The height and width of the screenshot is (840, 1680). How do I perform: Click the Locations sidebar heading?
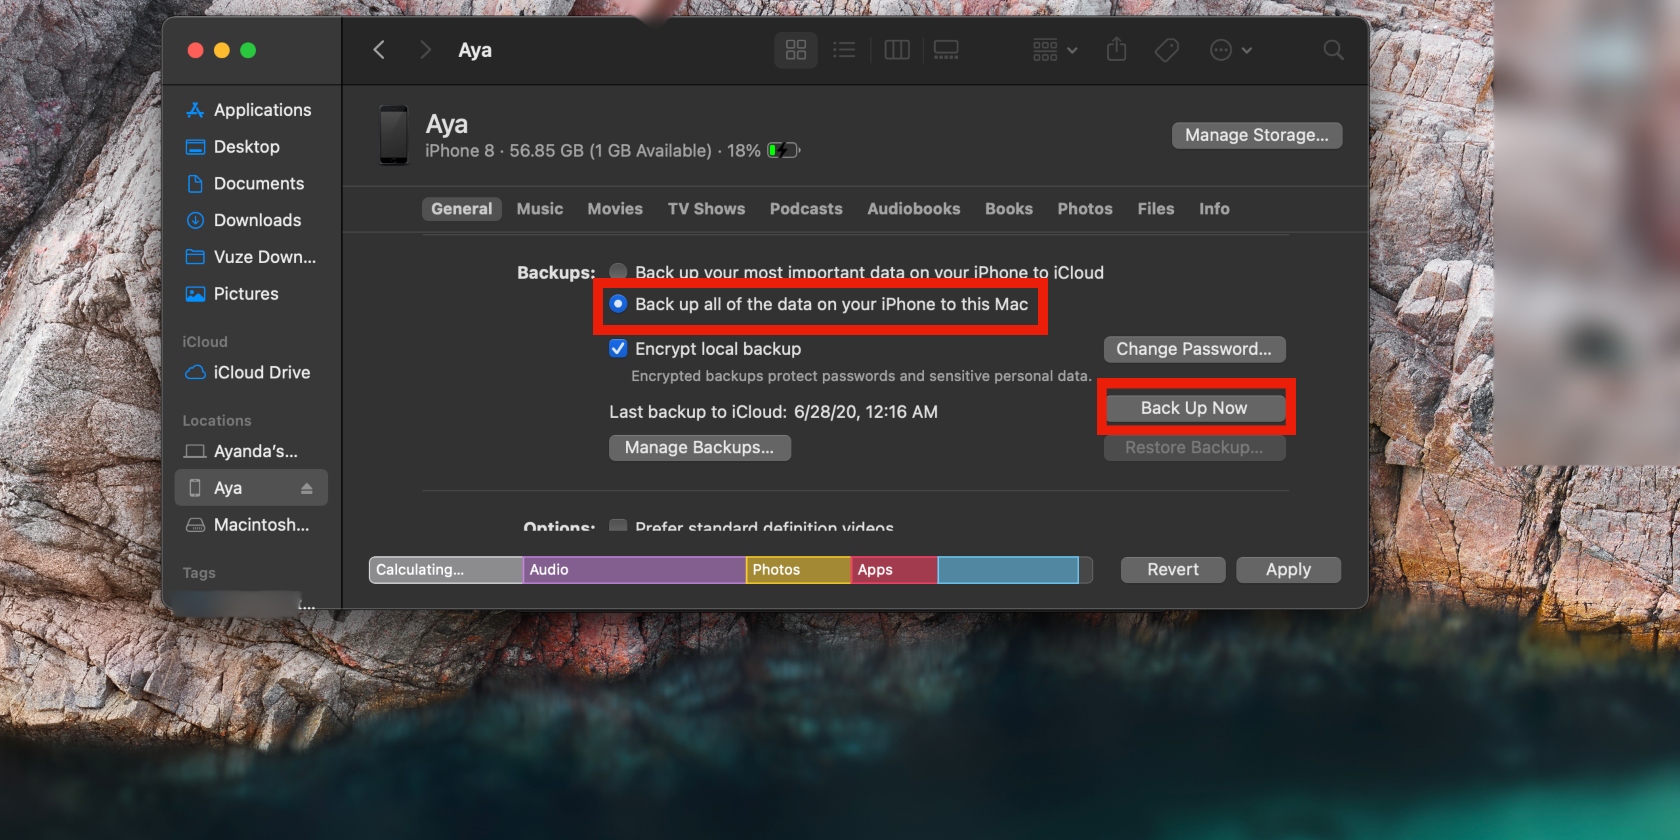coord(217,421)
